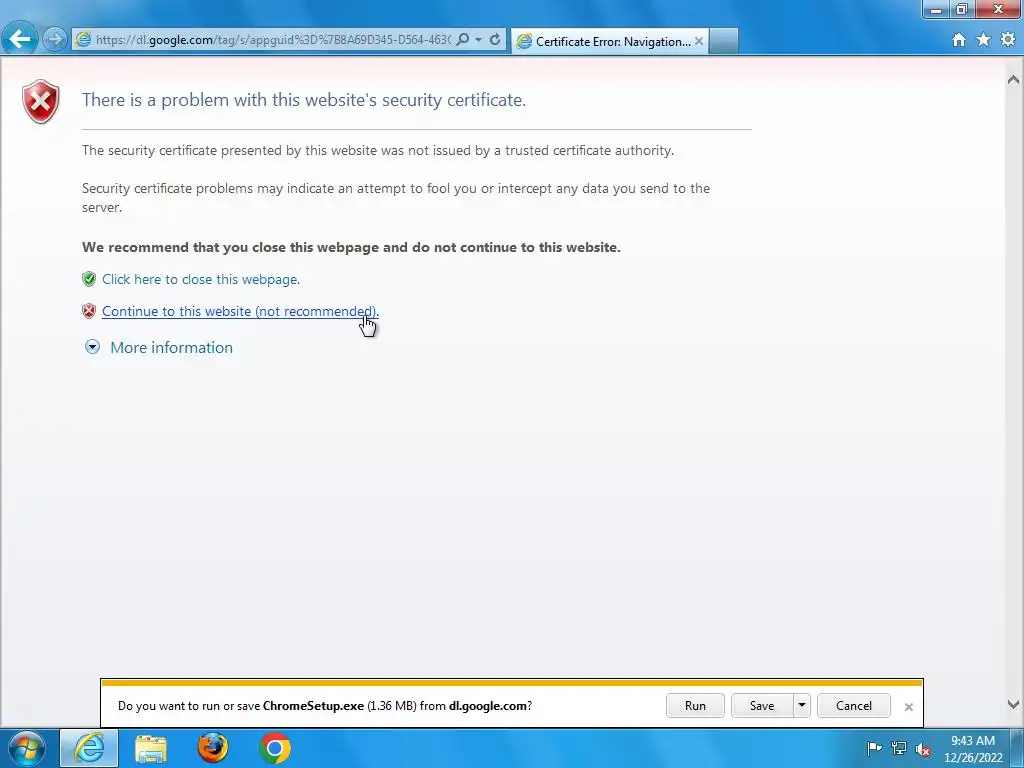Open Favorites star icon

pyautogui.click(x=984, y=40)
